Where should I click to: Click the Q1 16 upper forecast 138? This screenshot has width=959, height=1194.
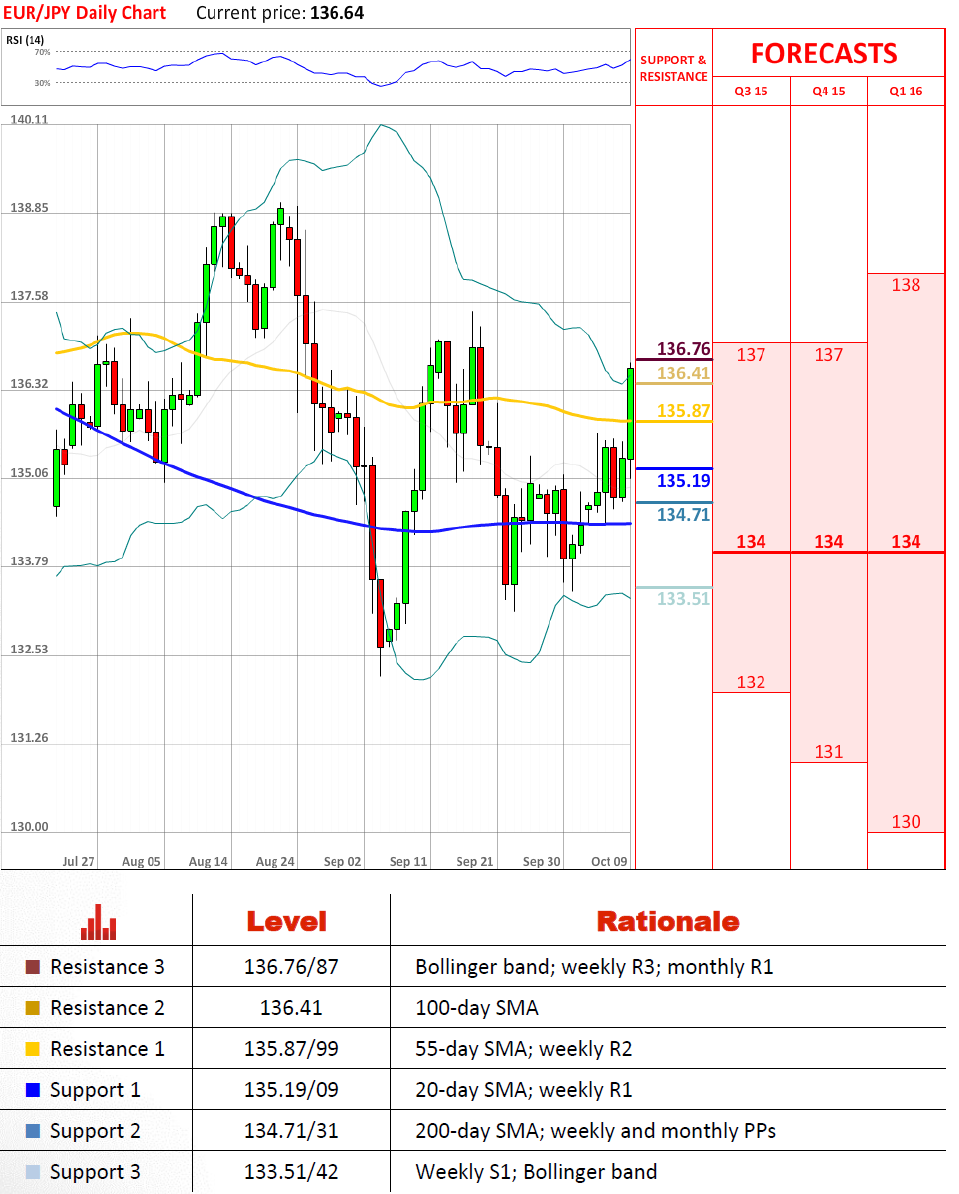(x=906, y=285)
